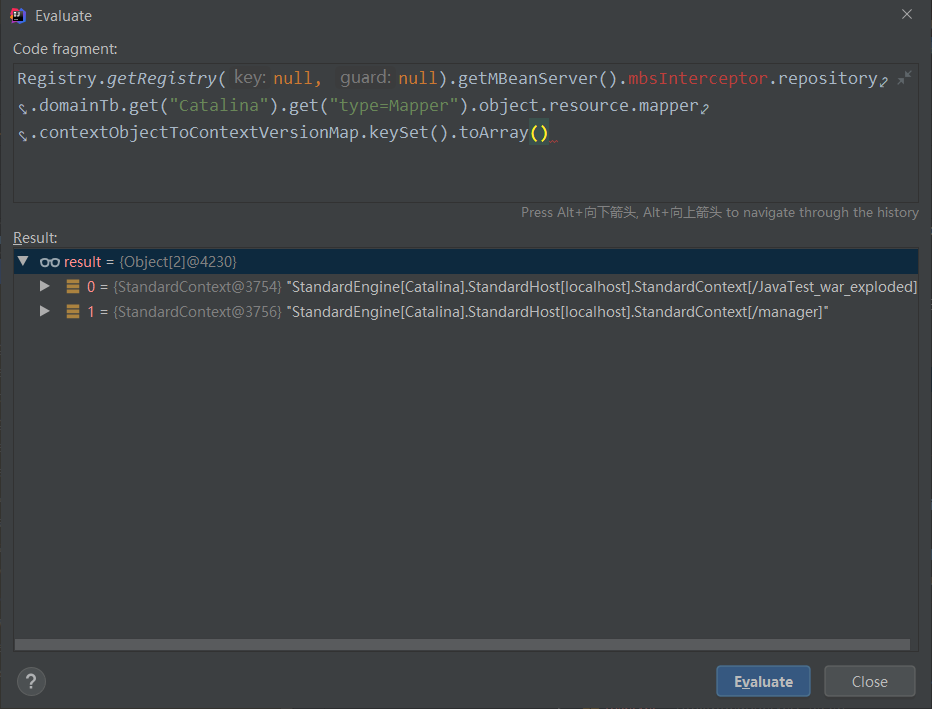Click the "Result:" label

pos(35,238)
